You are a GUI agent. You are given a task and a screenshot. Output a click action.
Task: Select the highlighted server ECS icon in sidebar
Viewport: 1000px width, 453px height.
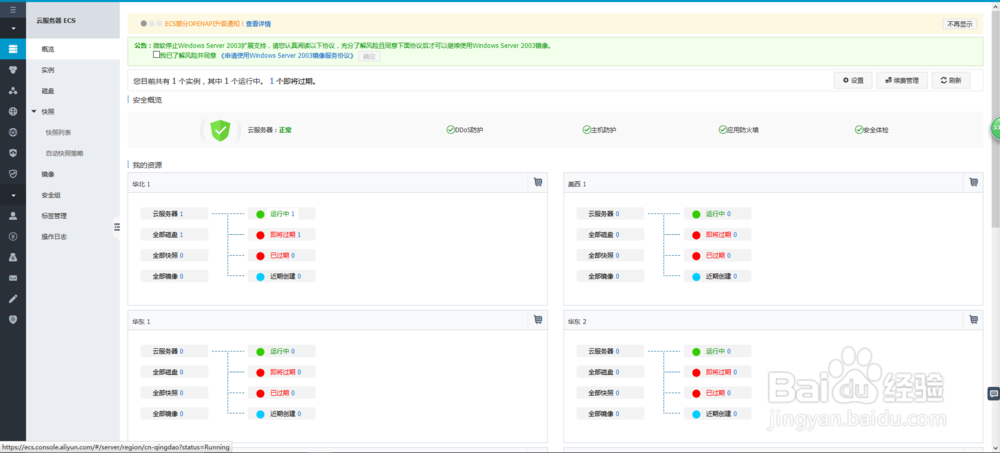point(13,49)
